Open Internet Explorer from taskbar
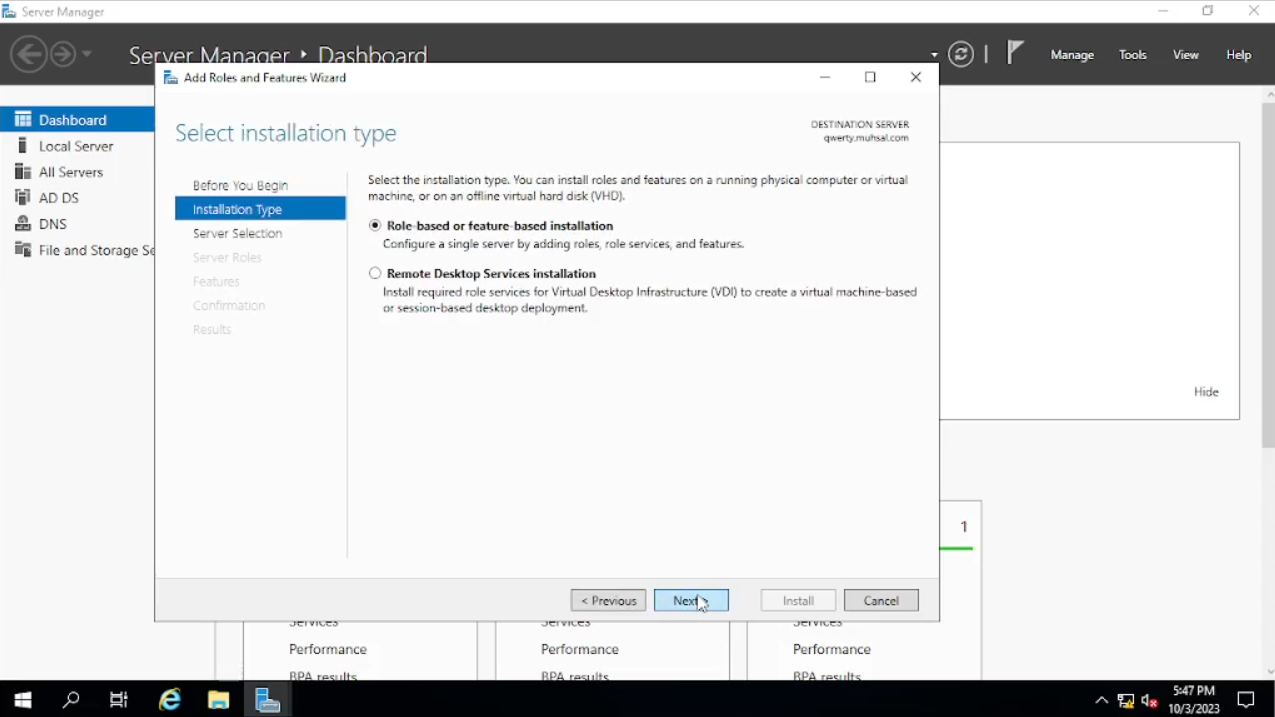1275x717 pixels. [170, 700]
